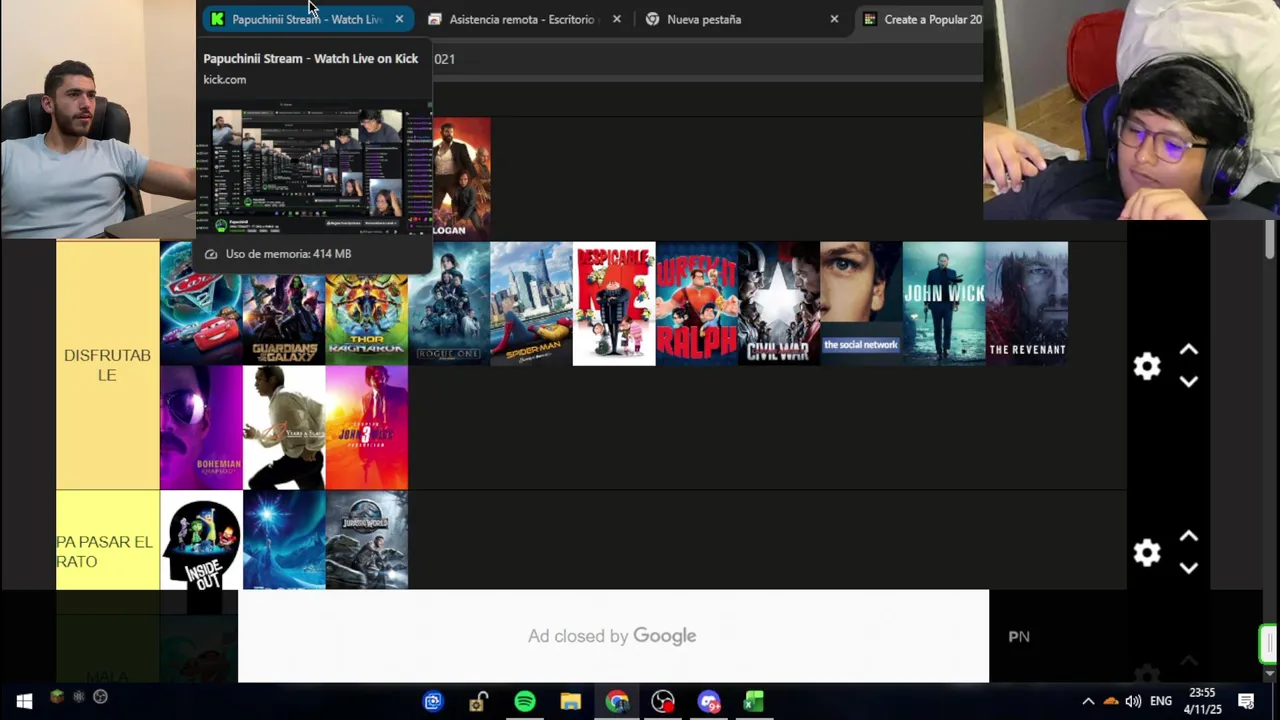
Task: Open Spotify from the taskbar
Action: coord(525,702)
